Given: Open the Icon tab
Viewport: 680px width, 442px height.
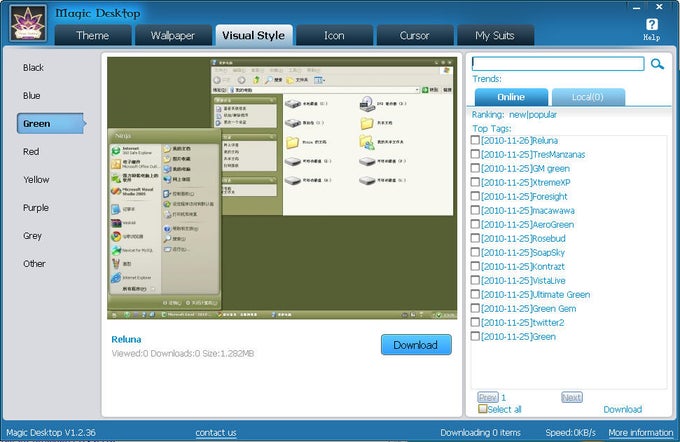Looking at the screenshot, I should click(334, 35).
